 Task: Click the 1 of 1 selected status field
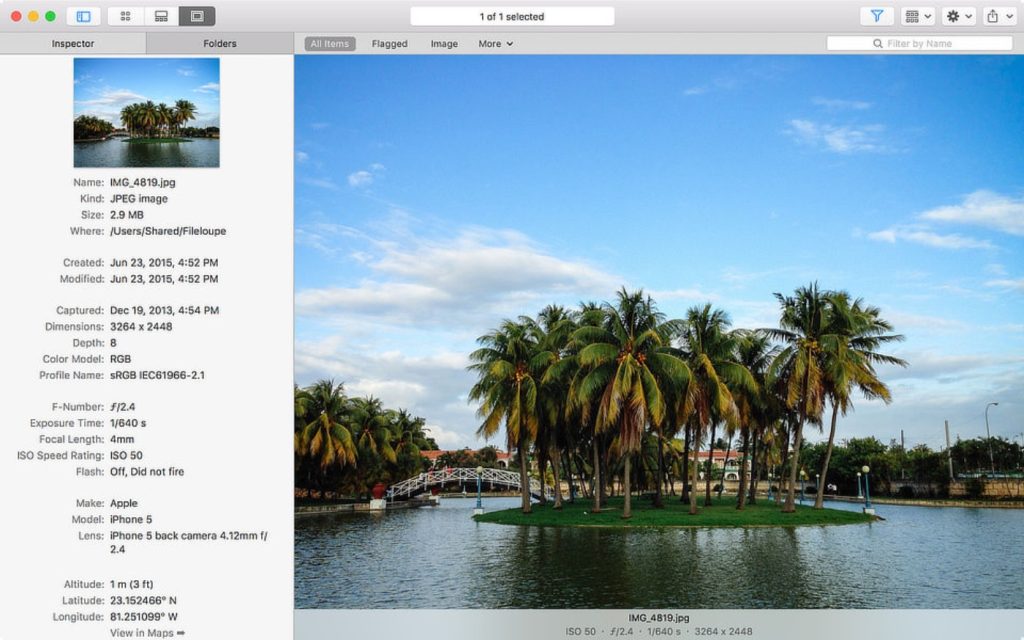pyautogui.click(x=512, y=16)
